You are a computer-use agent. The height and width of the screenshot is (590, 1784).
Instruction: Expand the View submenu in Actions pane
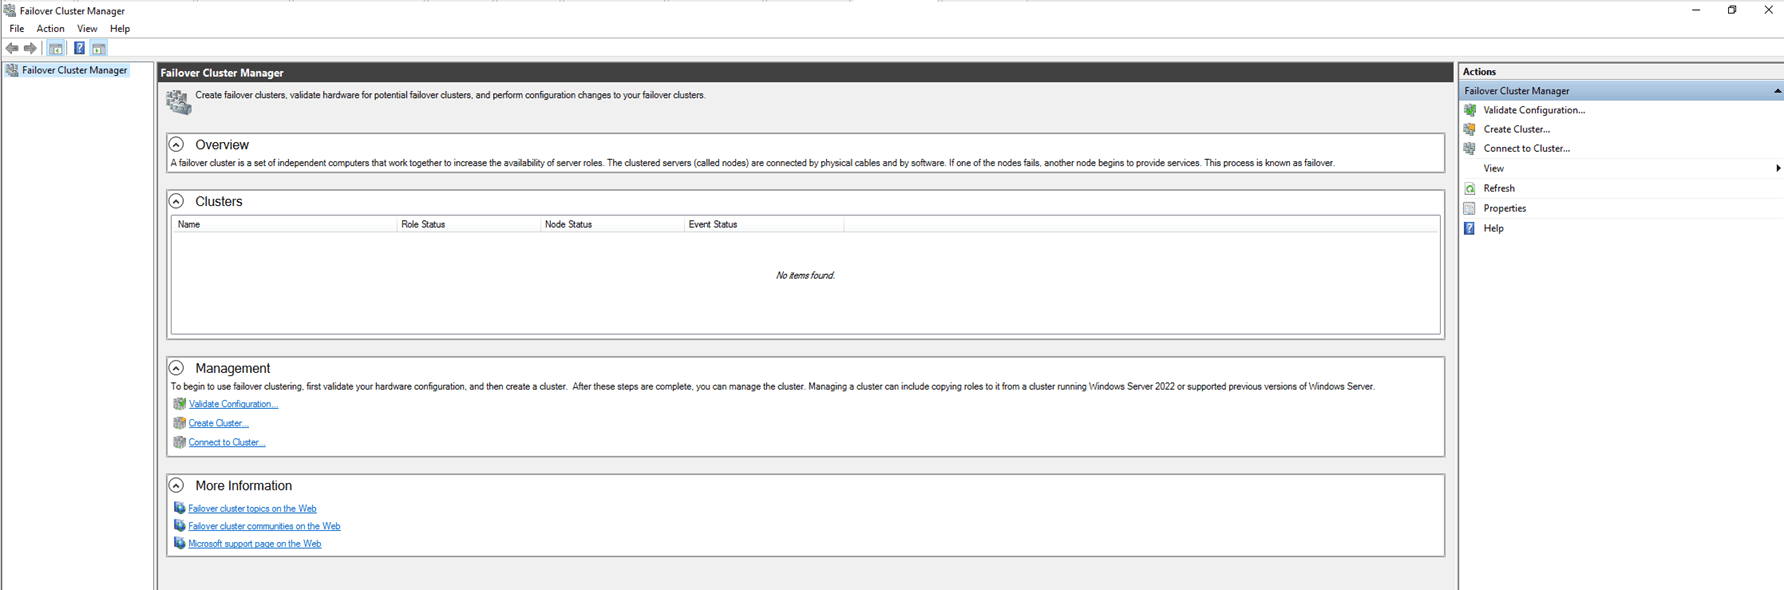[1778, 168]
